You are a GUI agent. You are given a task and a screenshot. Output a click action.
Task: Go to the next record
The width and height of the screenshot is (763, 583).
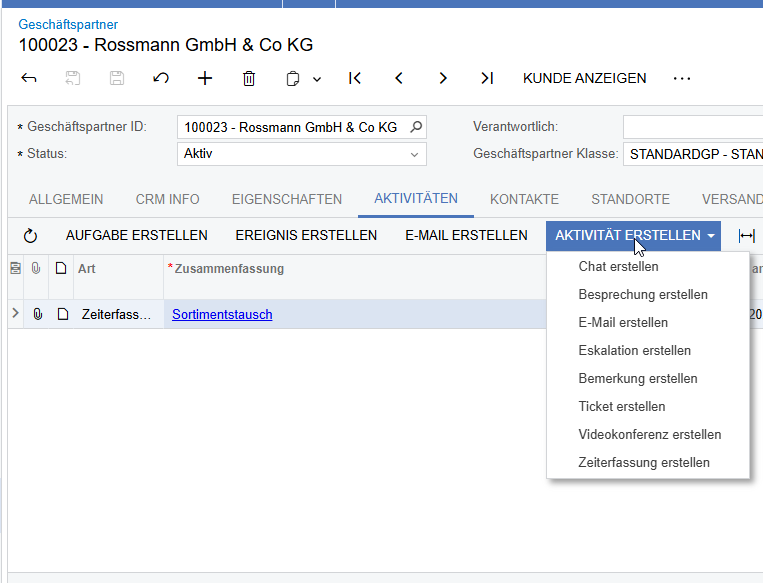443,78
